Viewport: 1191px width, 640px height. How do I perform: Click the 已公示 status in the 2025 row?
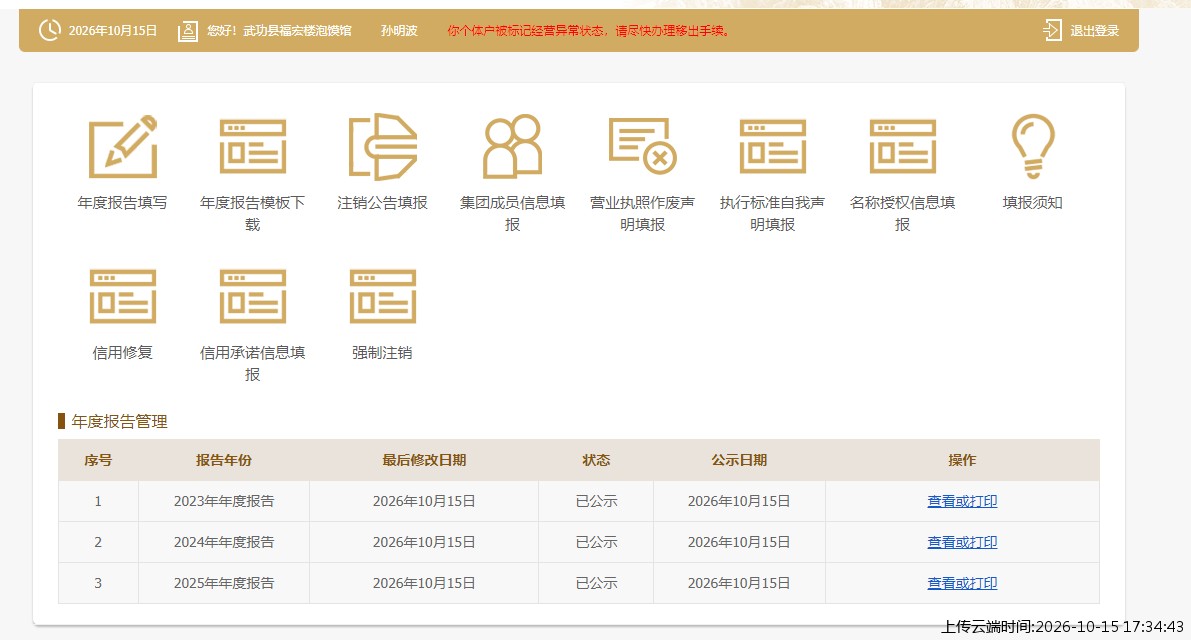pos(596,583)
